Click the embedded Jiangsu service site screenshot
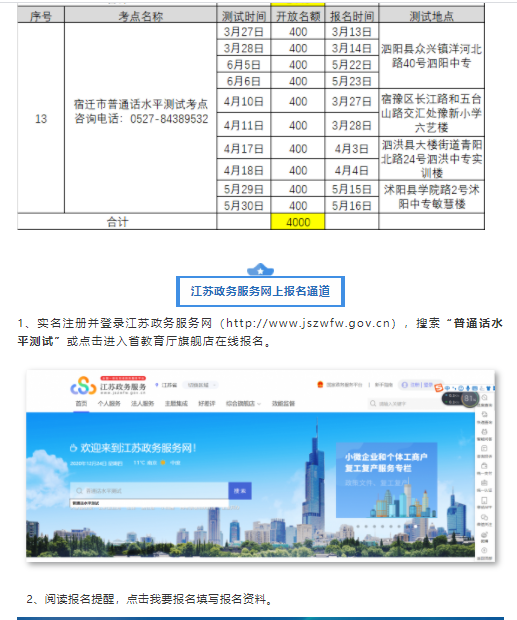Image resolution: width=517 pixels, height=620 pixels. 260,466
